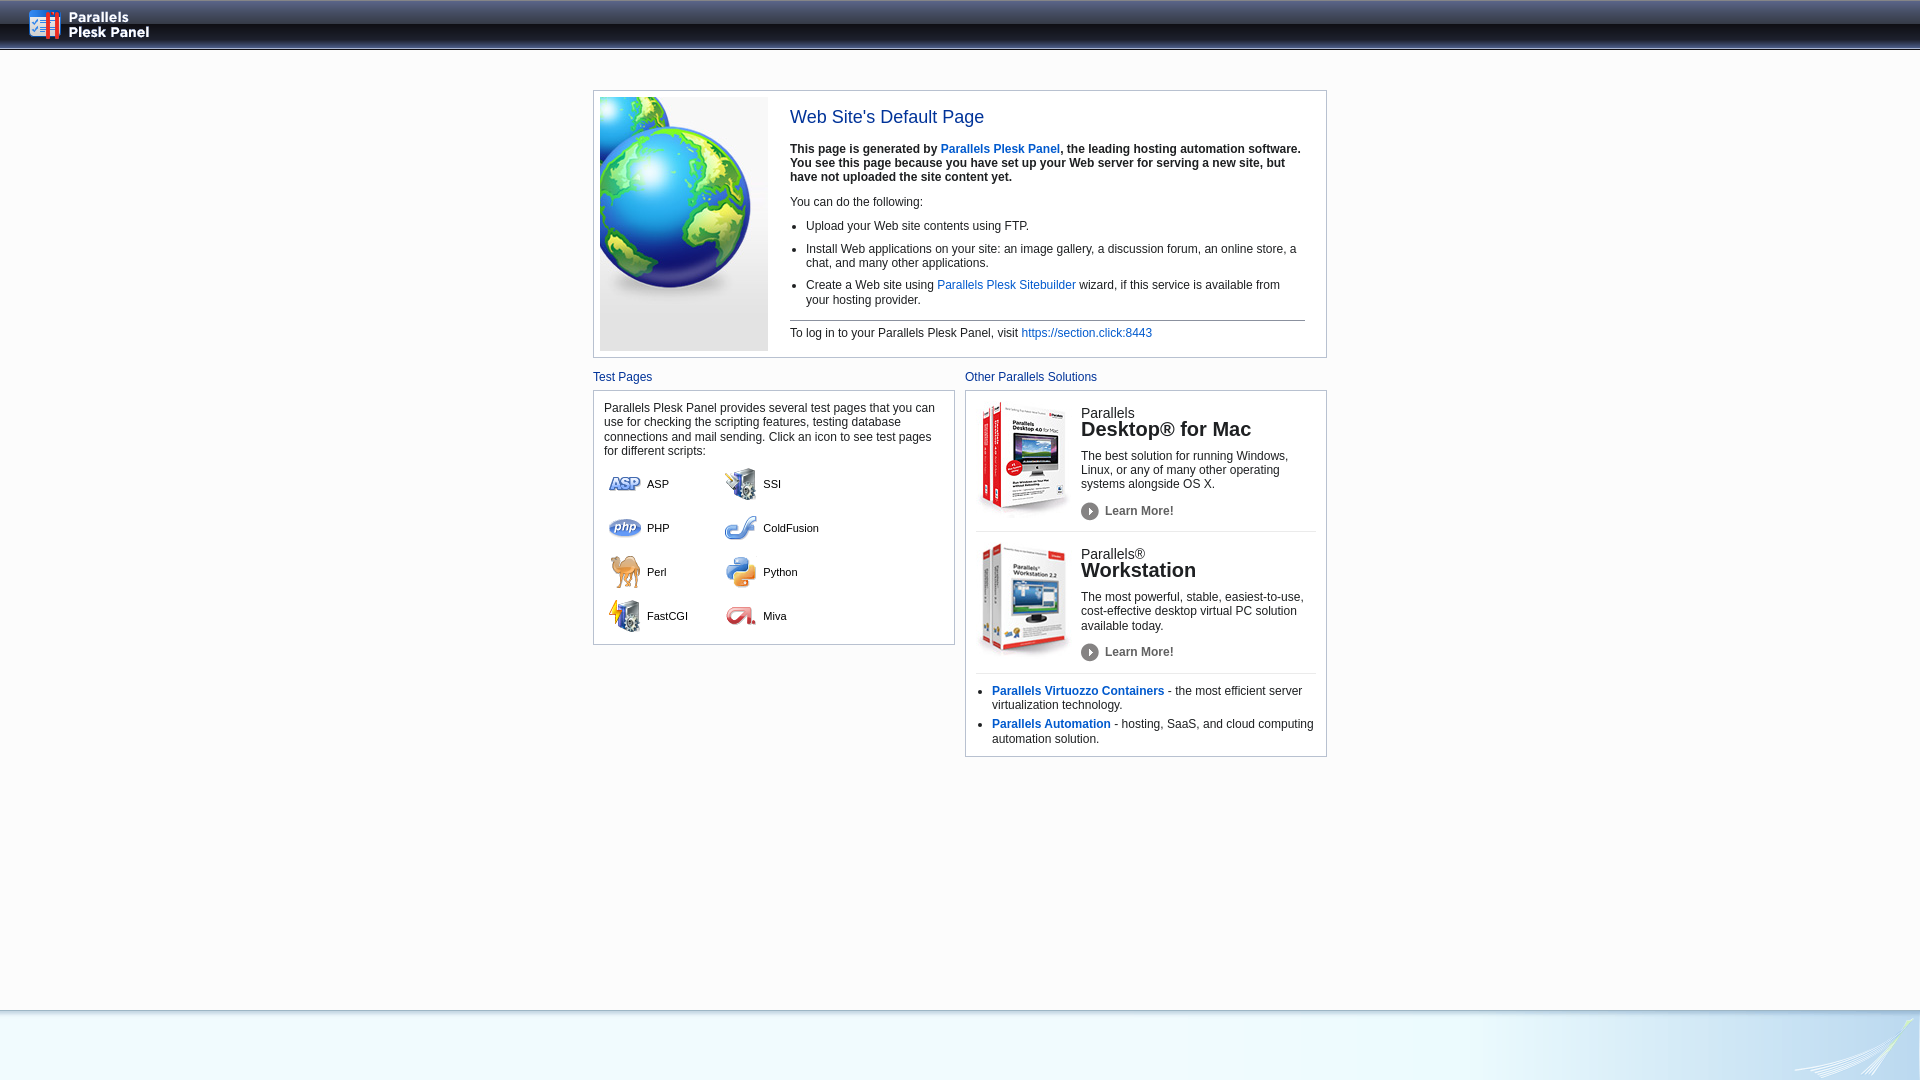Open the FastCGI test page icon

pyautogui.click(x=625, y=616)
